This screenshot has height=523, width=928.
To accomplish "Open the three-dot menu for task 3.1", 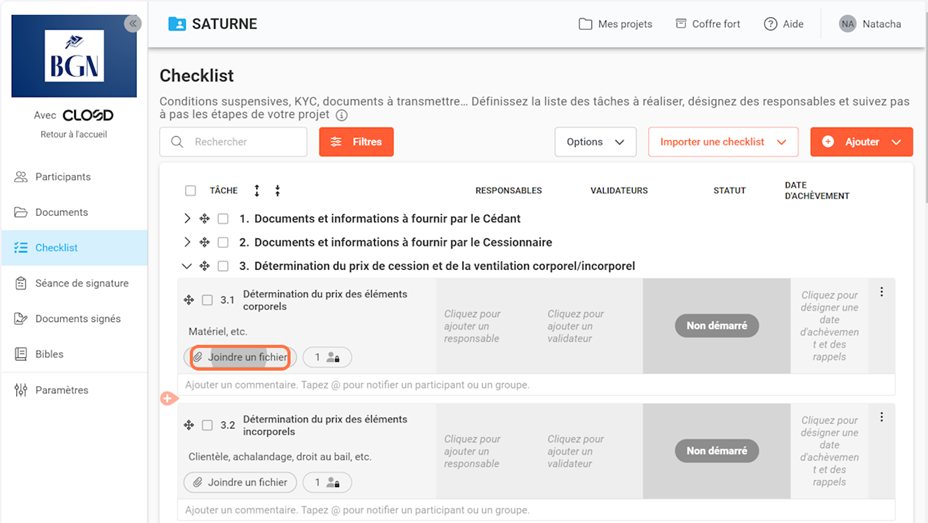I will [881, 292].
